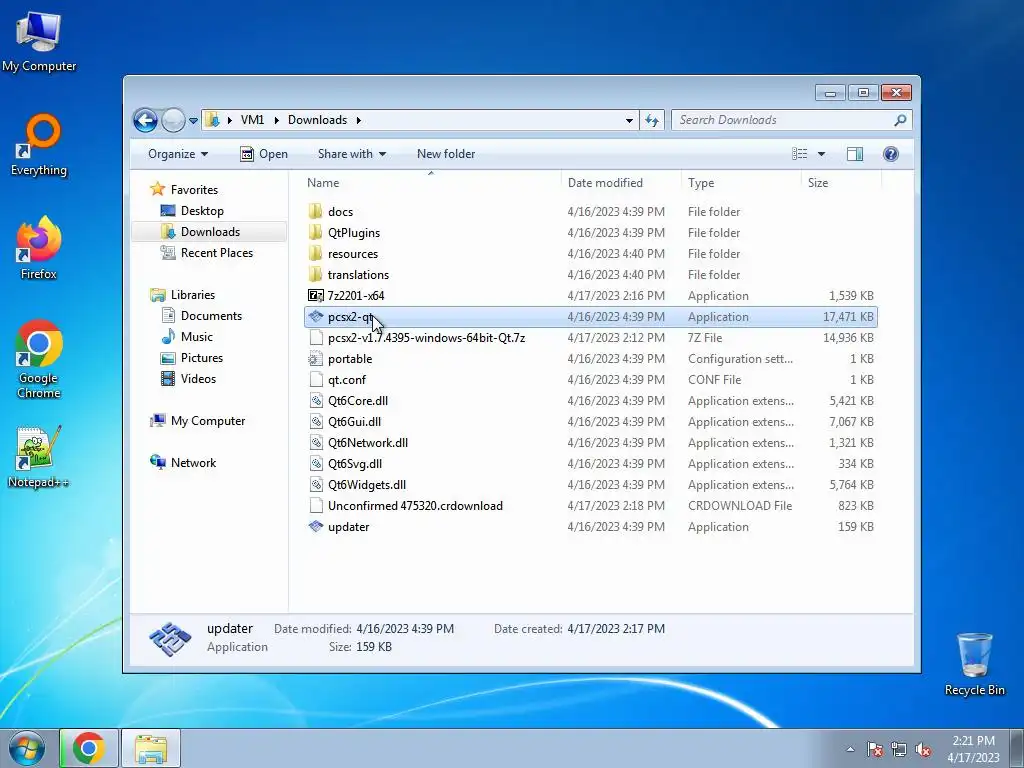Select Network in navigation pane

click(193, 462)
